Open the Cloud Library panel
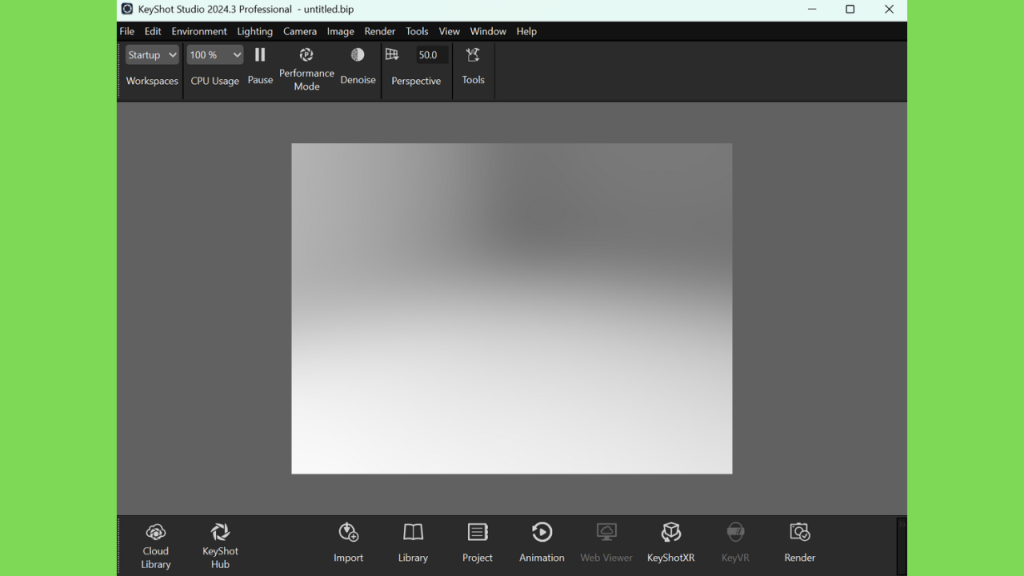 click(155, 546)
